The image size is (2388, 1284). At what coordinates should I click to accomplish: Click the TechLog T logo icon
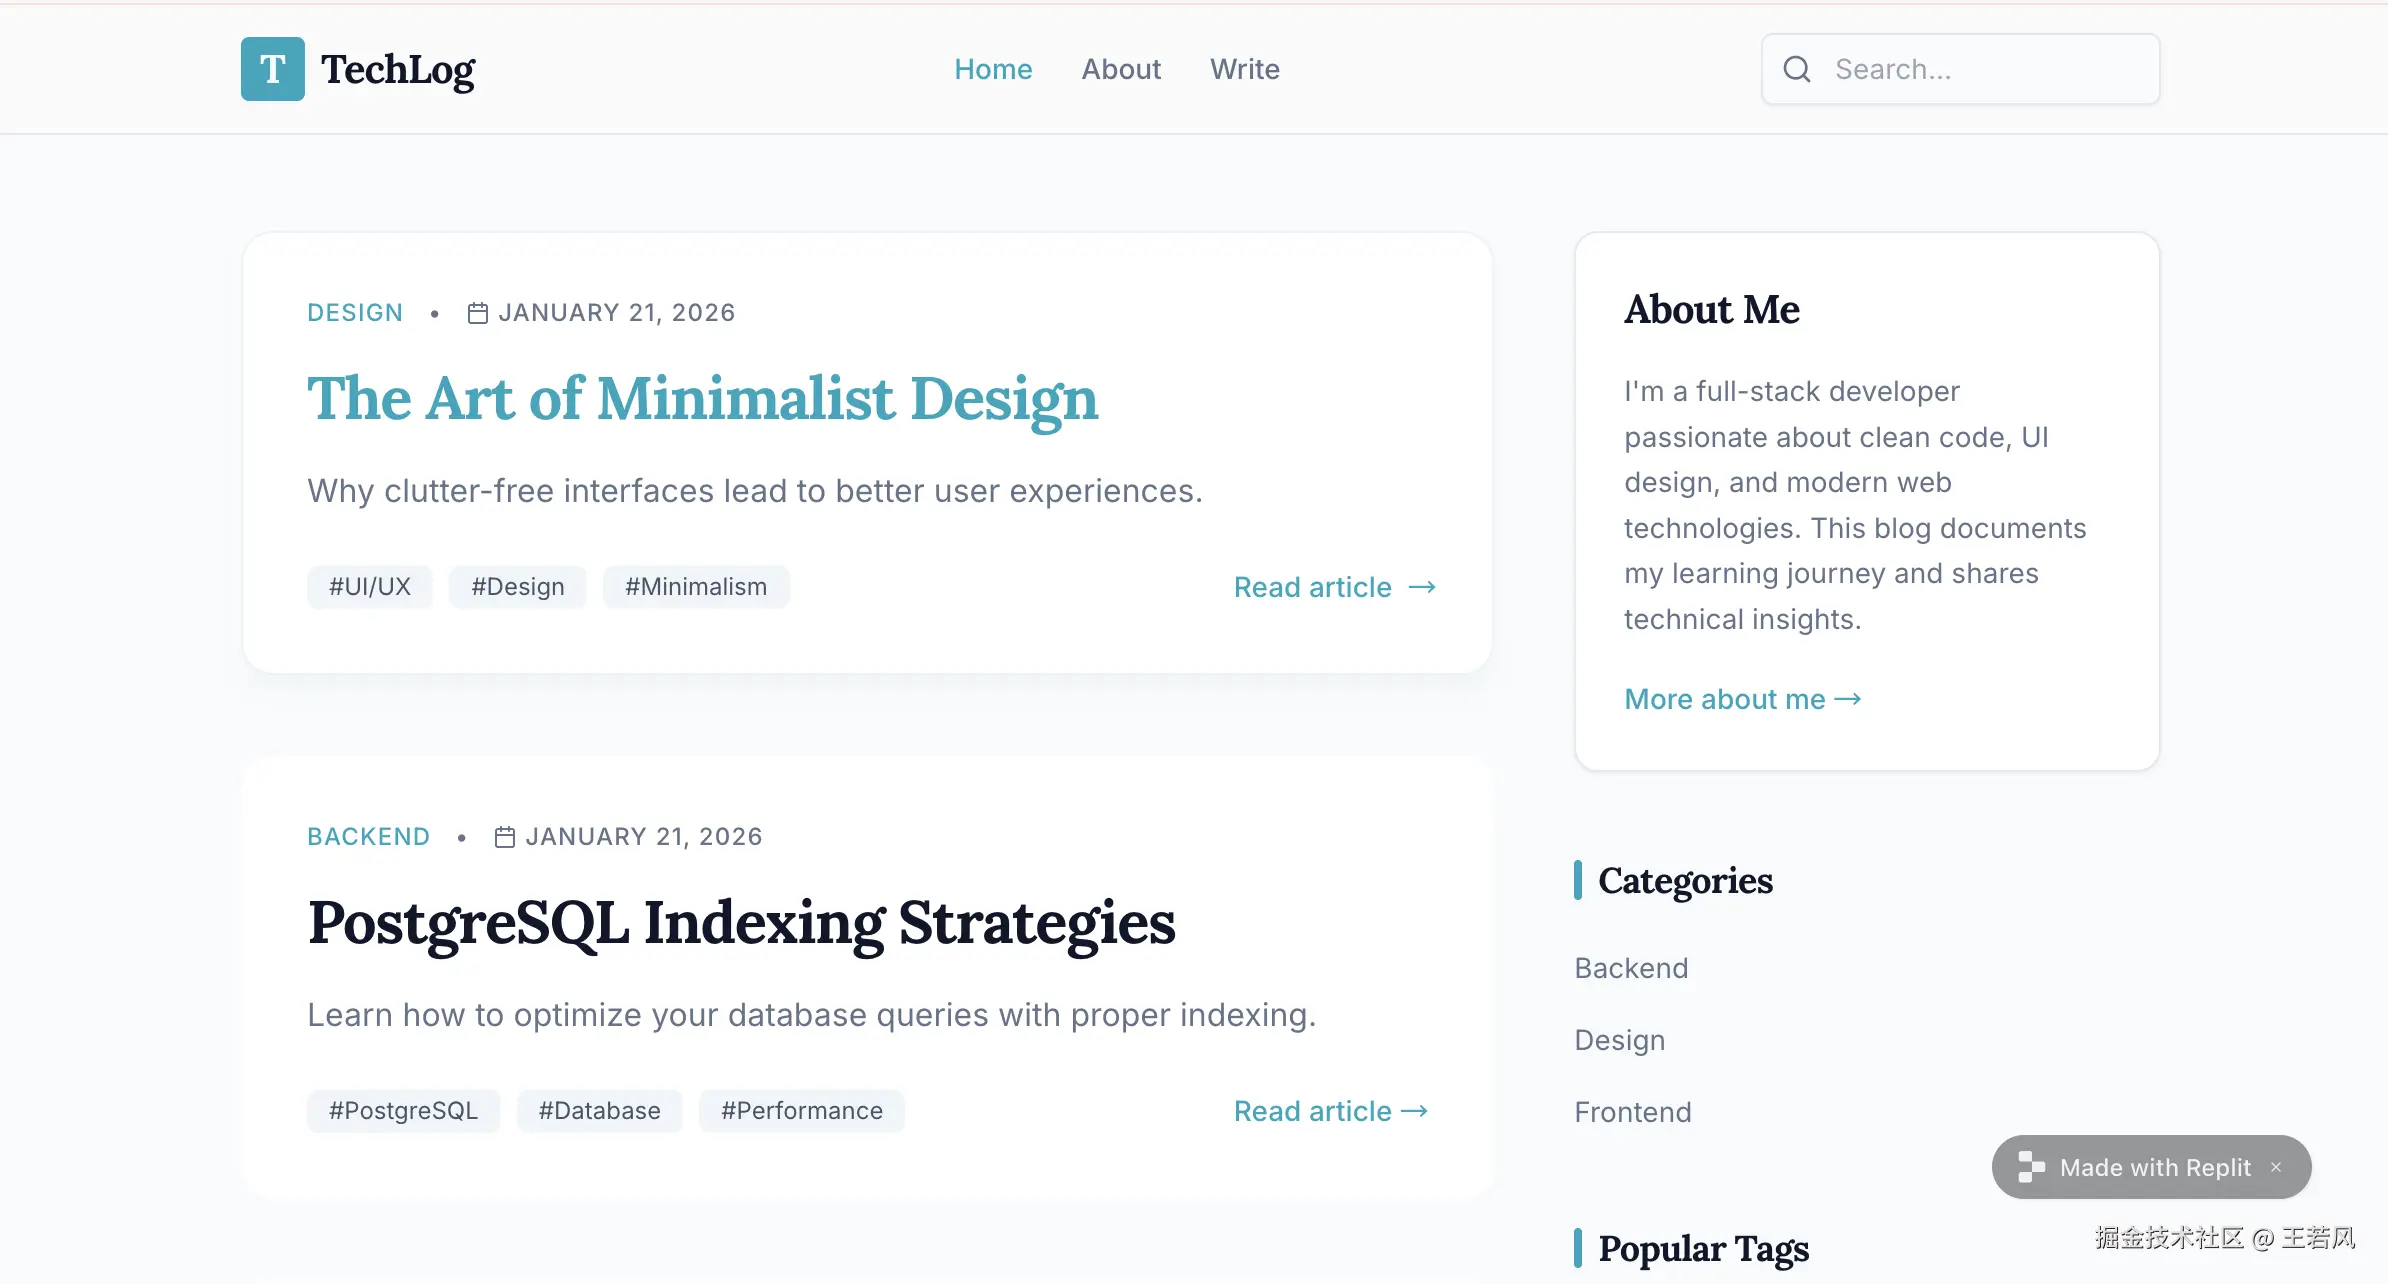pos(272,69)
